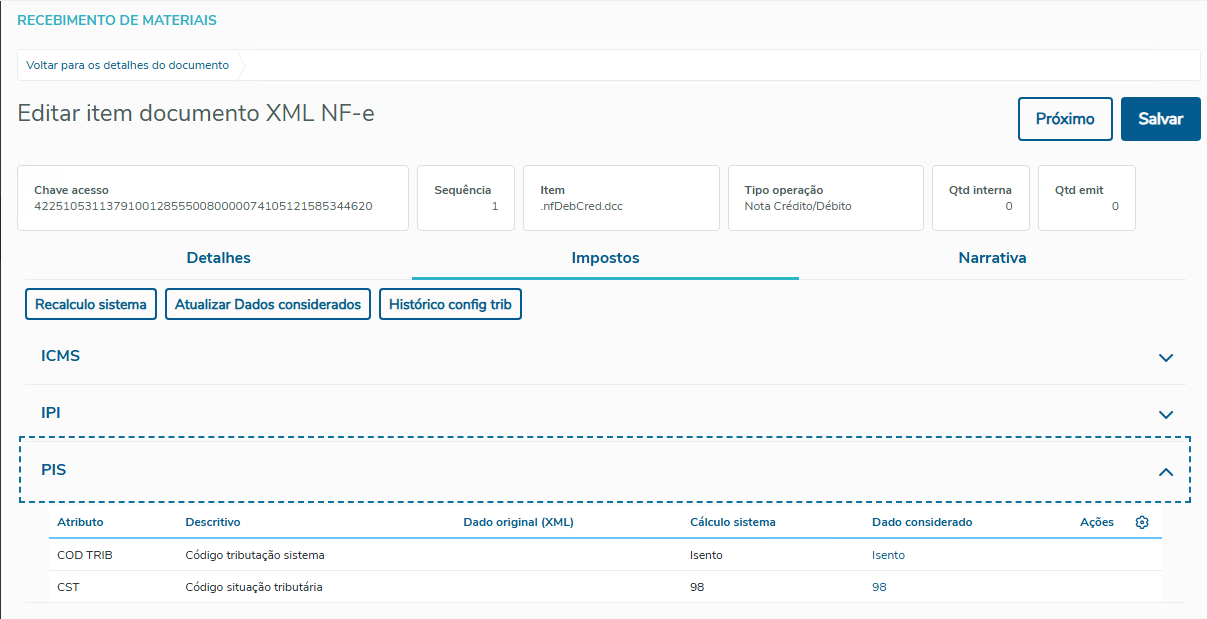Open the Narrativa tab
This screenshot has width=1207, height=619.
(x=992, y=258)
